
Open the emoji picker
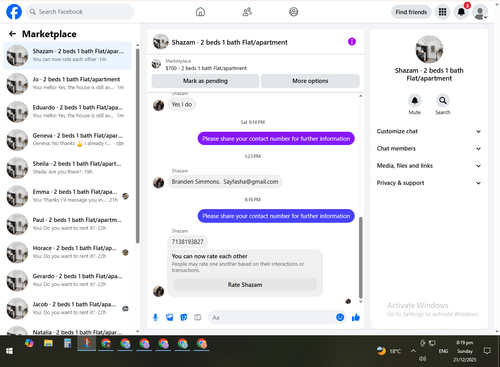point(340,317)
